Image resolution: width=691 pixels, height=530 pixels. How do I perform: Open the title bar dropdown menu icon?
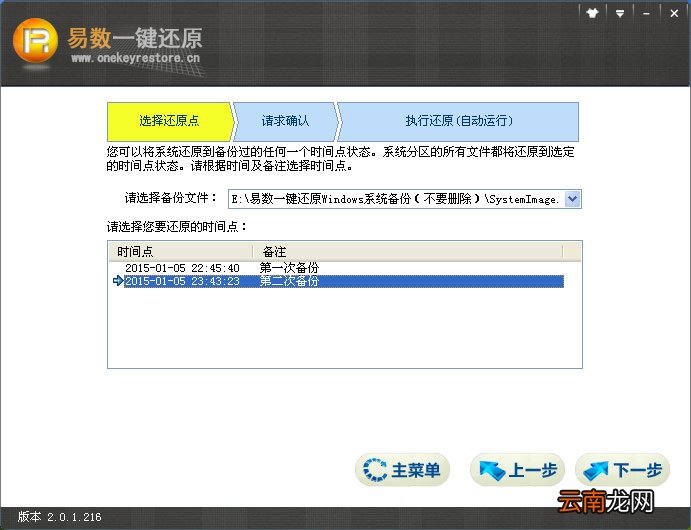pos(620,13)
